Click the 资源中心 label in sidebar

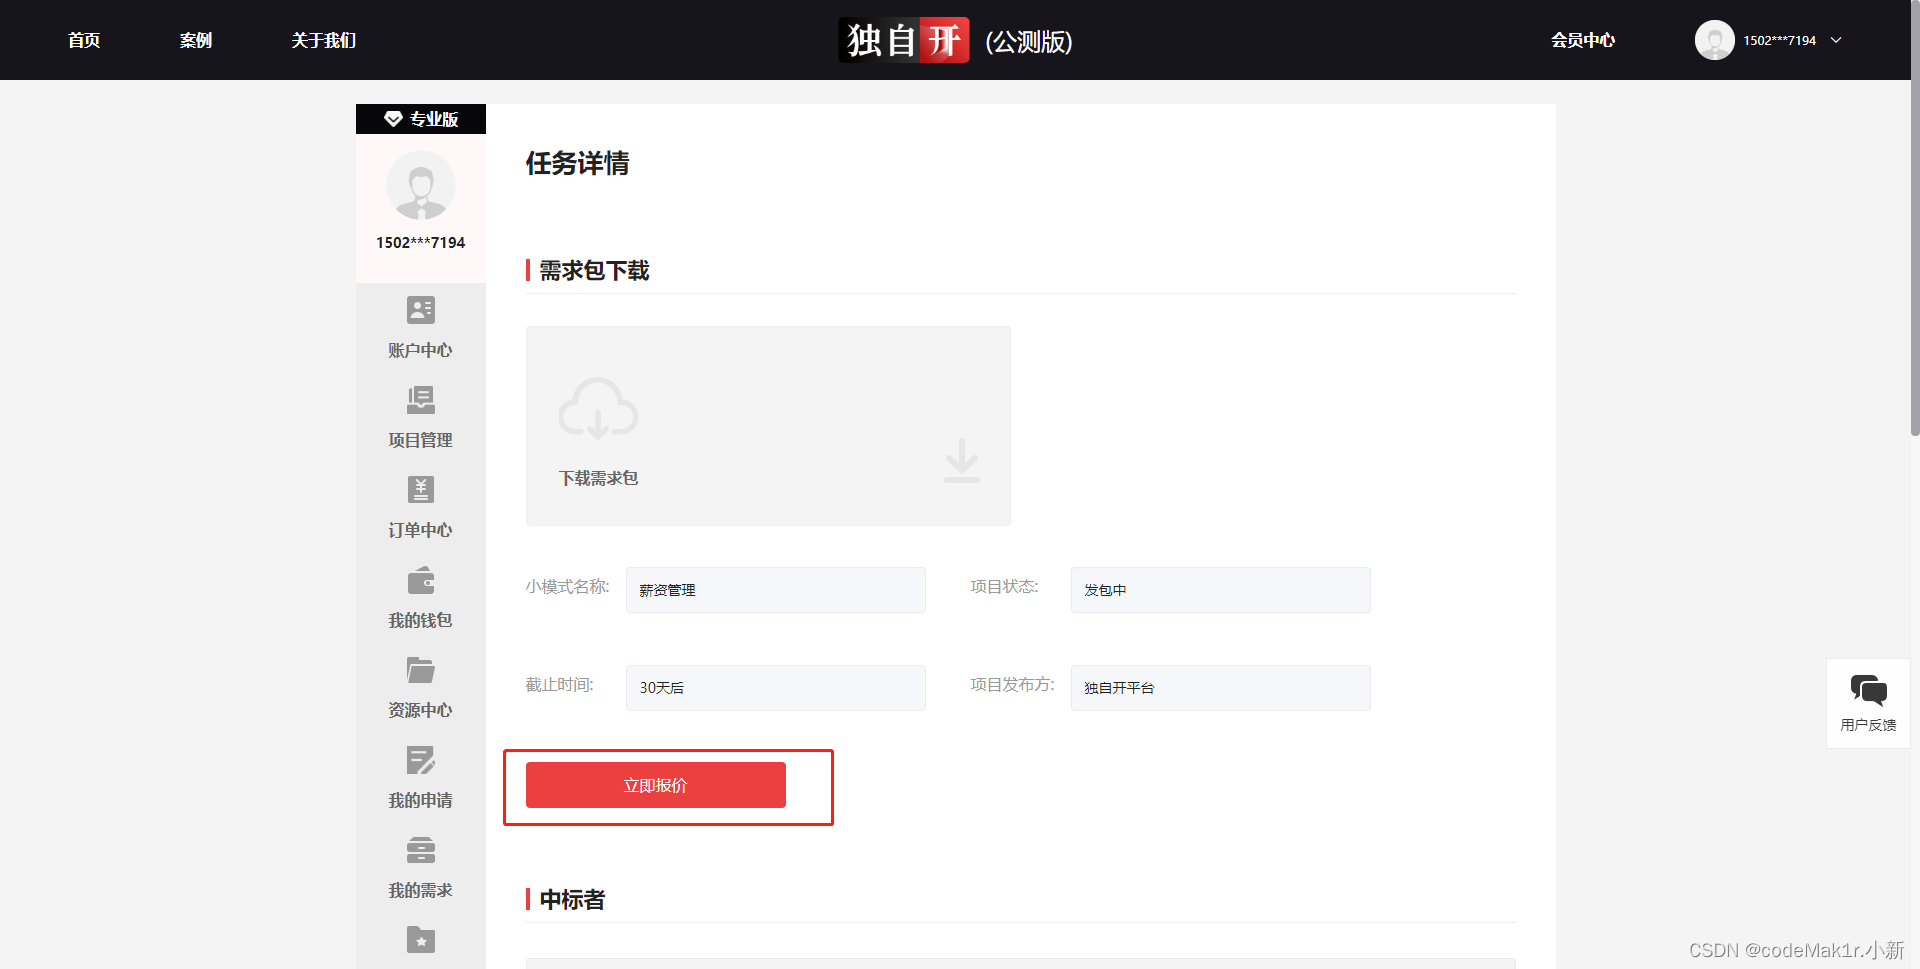[x=421, y=710]
